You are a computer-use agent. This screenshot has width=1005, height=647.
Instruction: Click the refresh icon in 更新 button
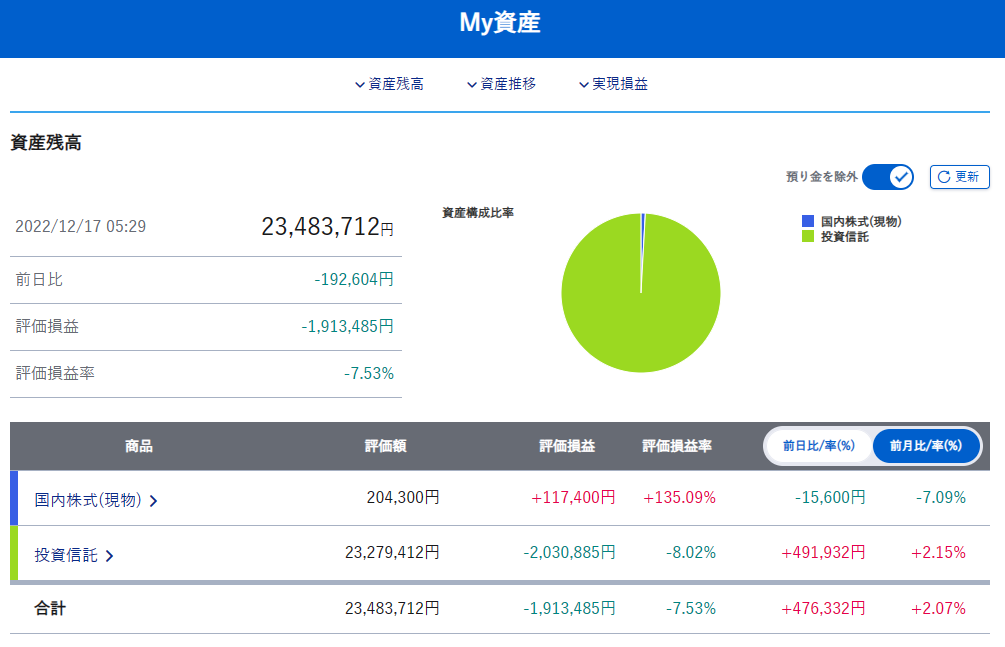[x=943, y=177]
